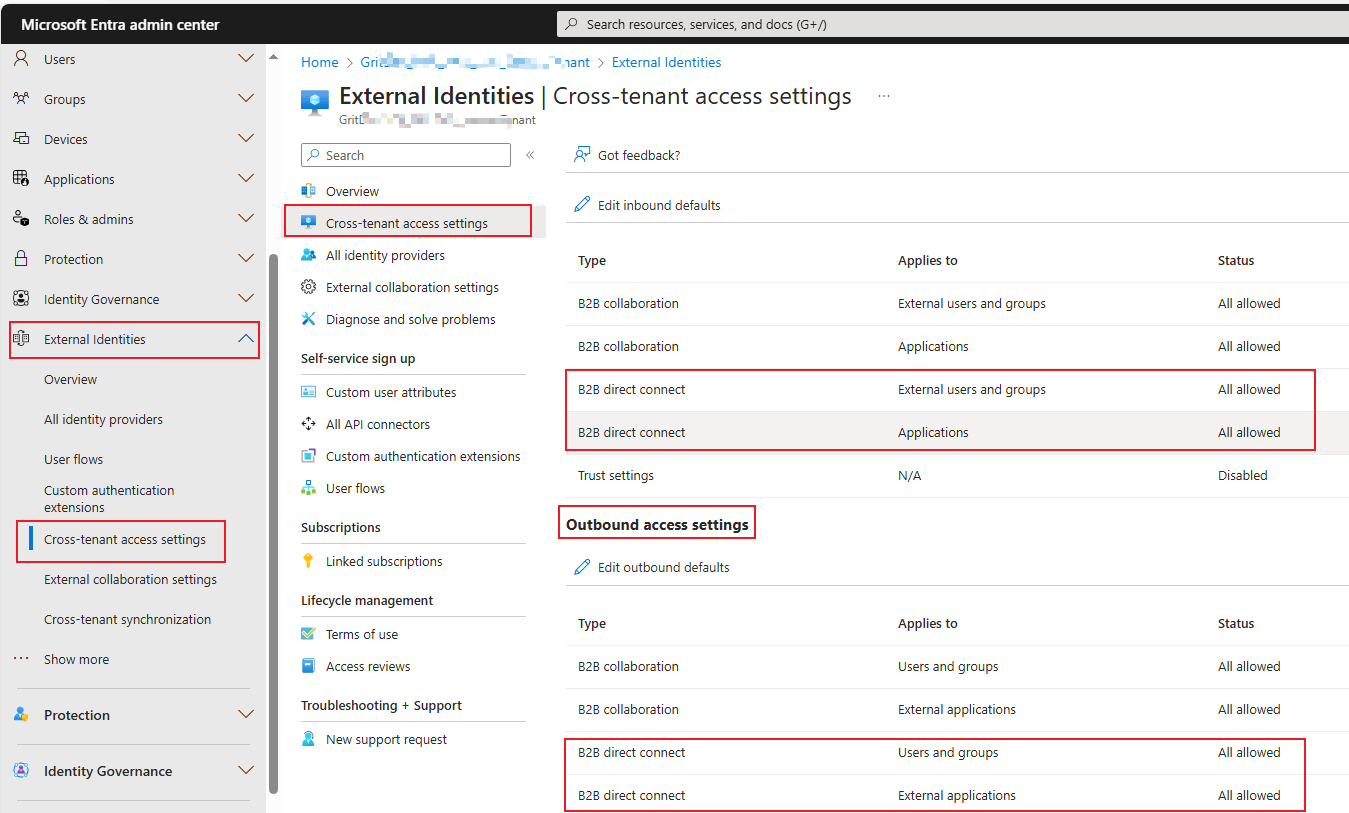Click the Roles & admins icon

pos(21,219)
